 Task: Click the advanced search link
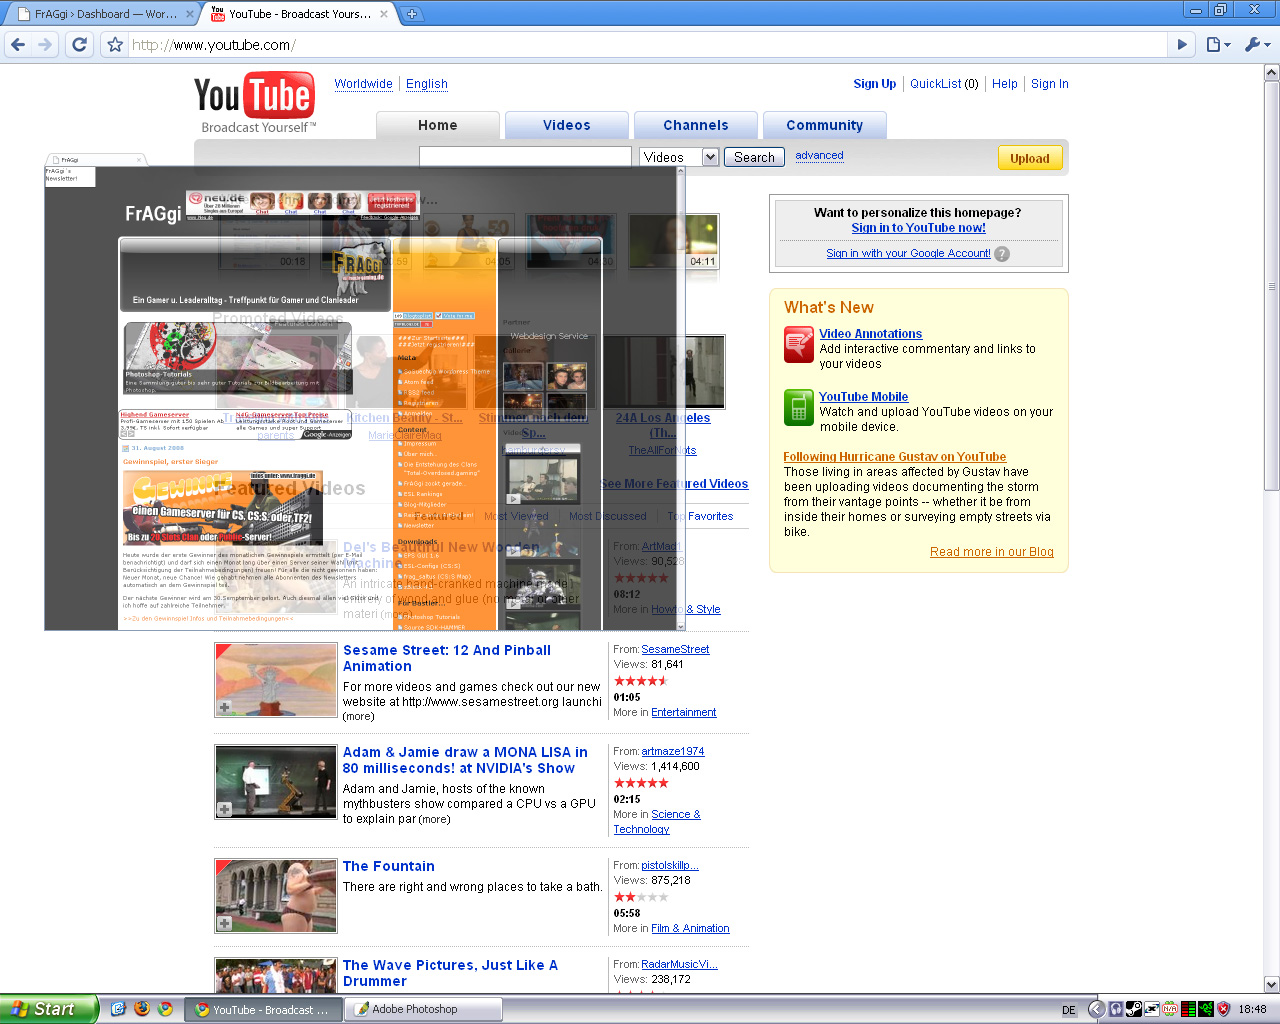[819, 156]
